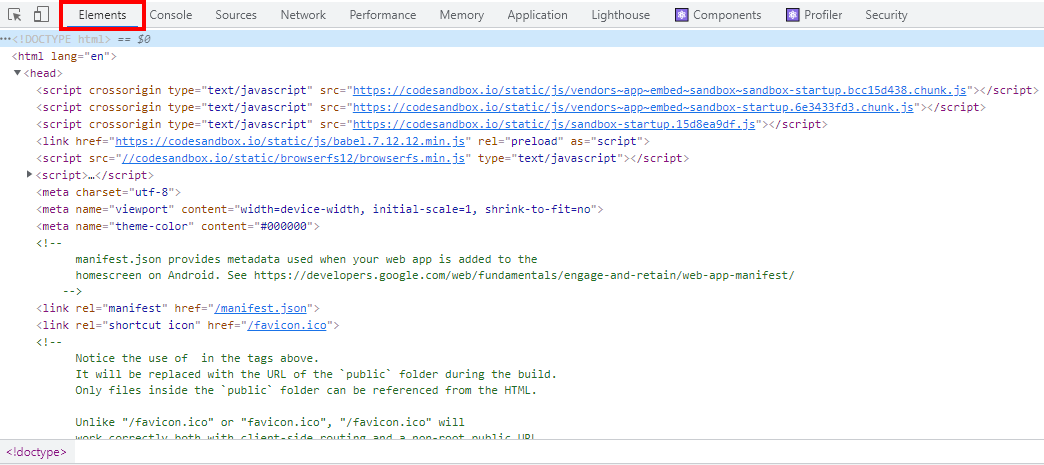Toggle the device toolbar icon
This screenshot has height=465, width=1044.
[41, 15]
